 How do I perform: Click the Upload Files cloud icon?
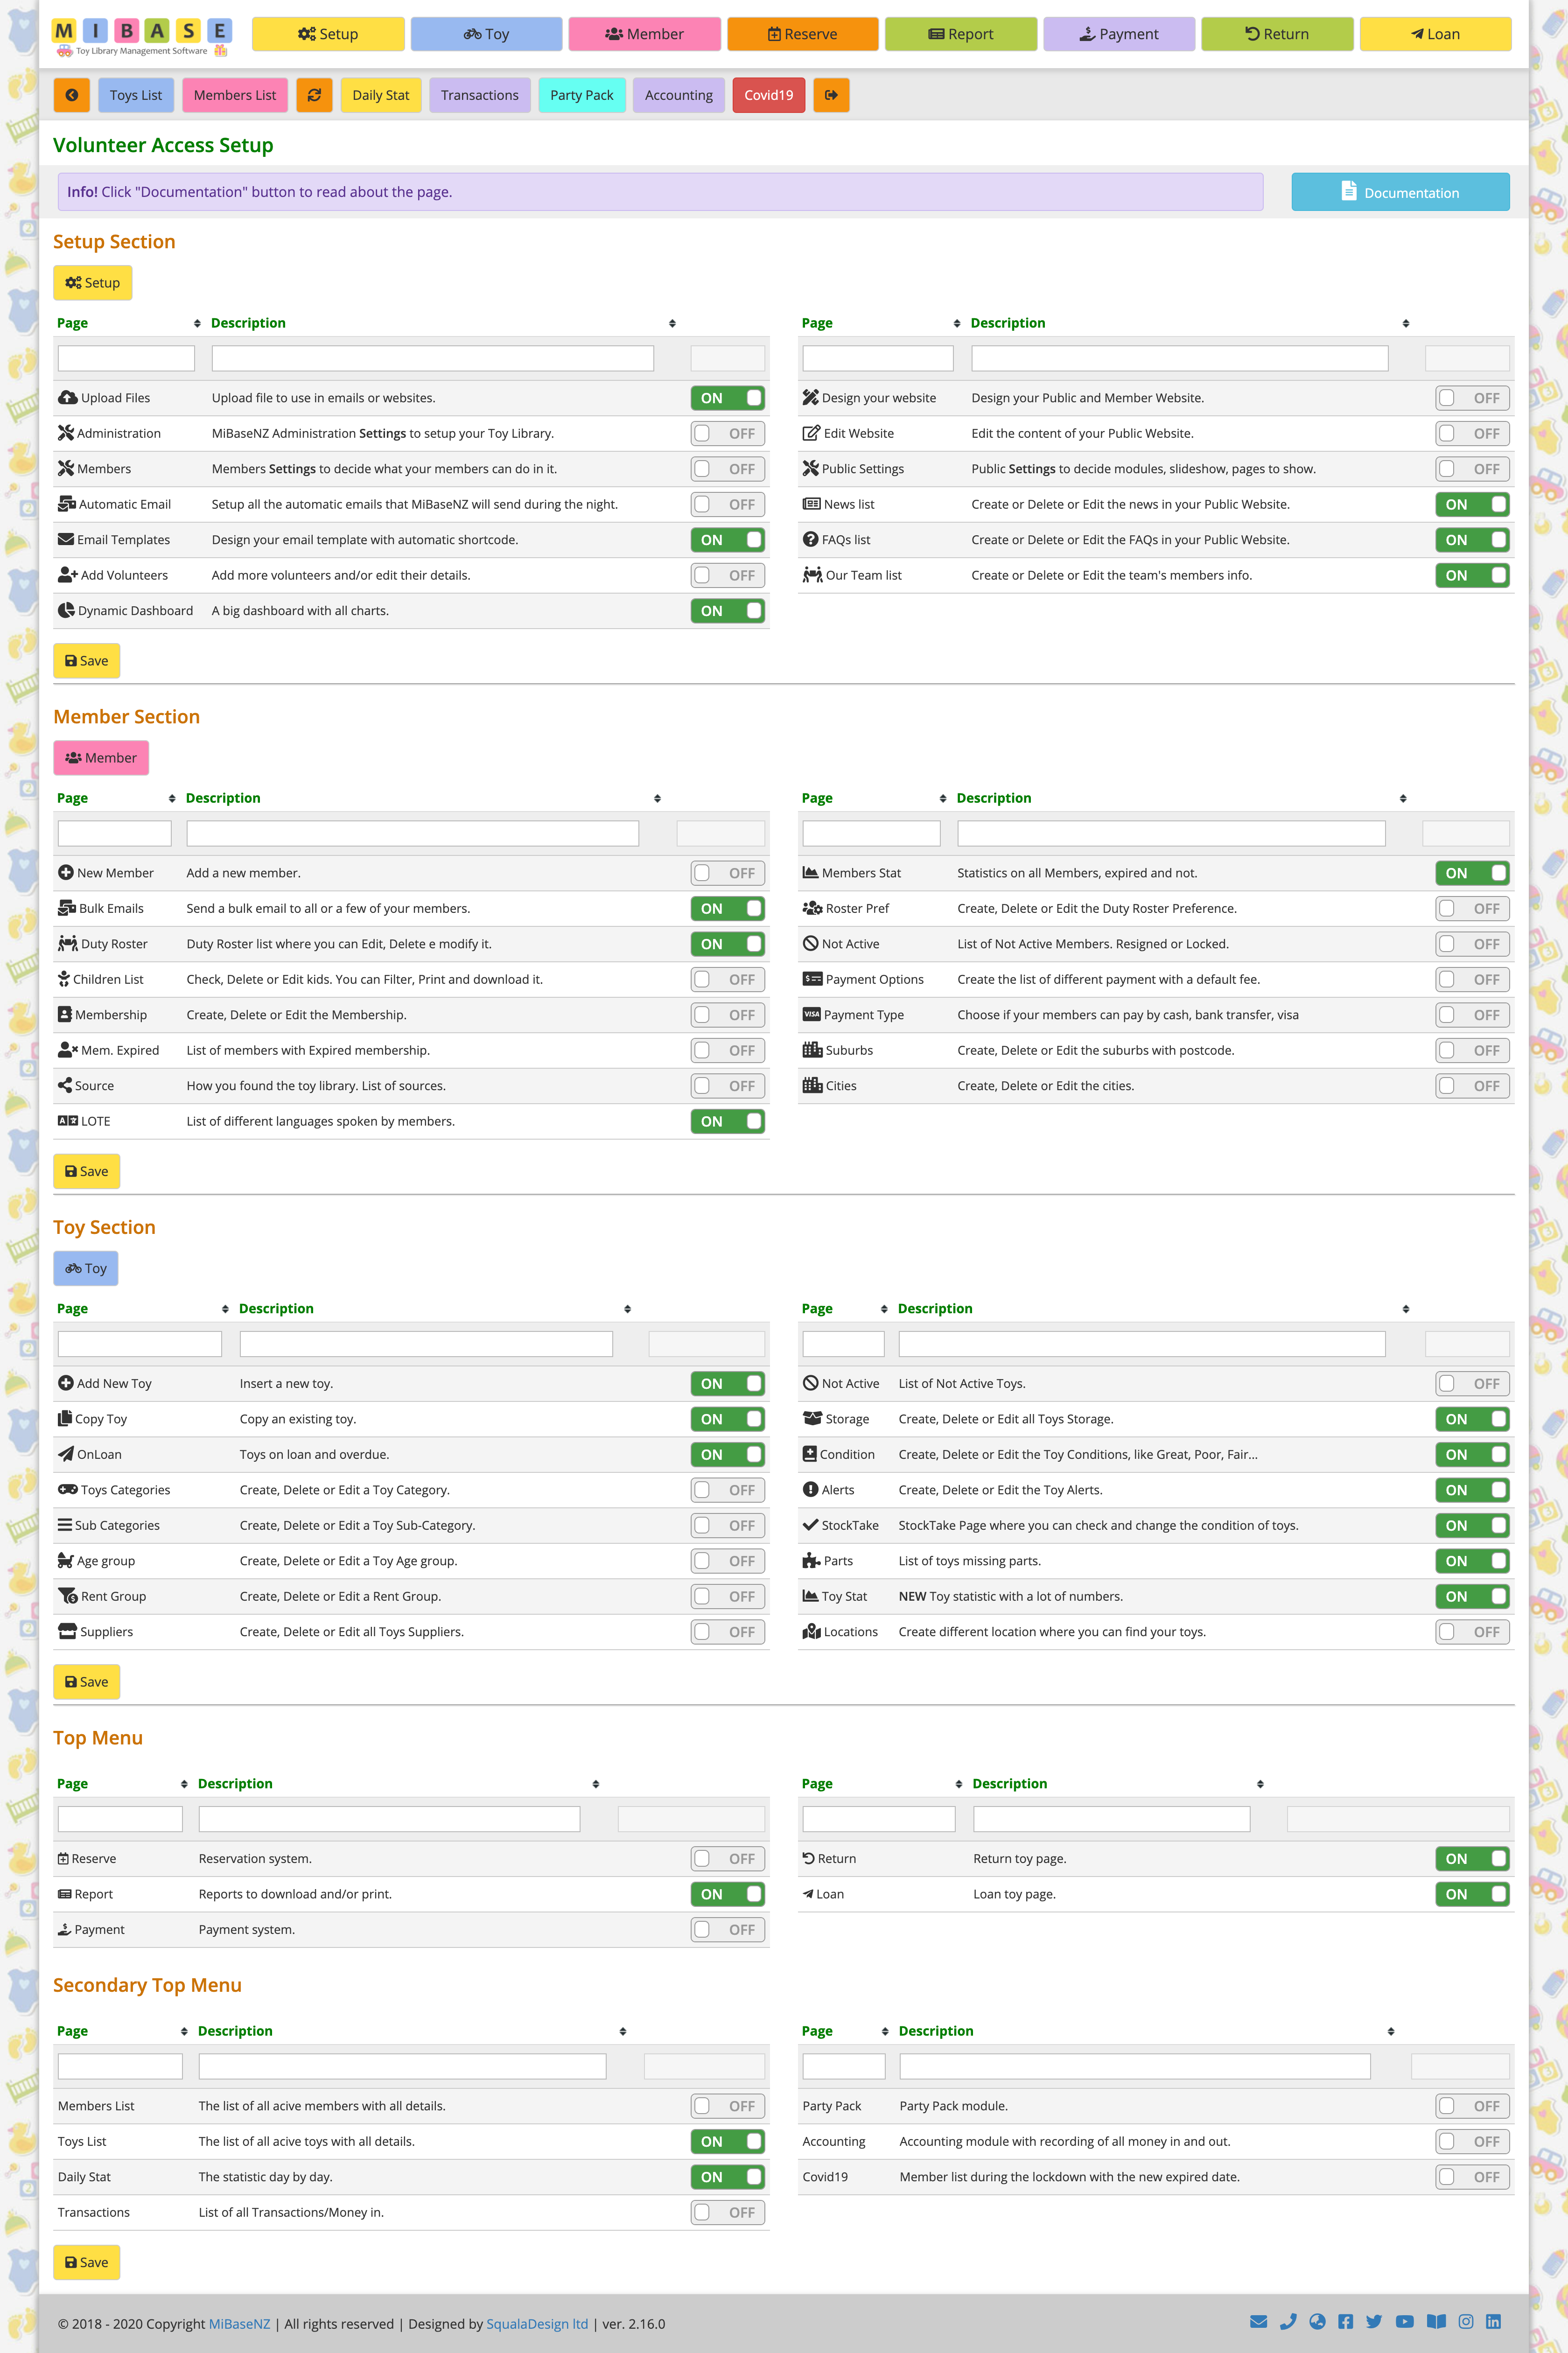pyautogui.click(x=67, y=398)
